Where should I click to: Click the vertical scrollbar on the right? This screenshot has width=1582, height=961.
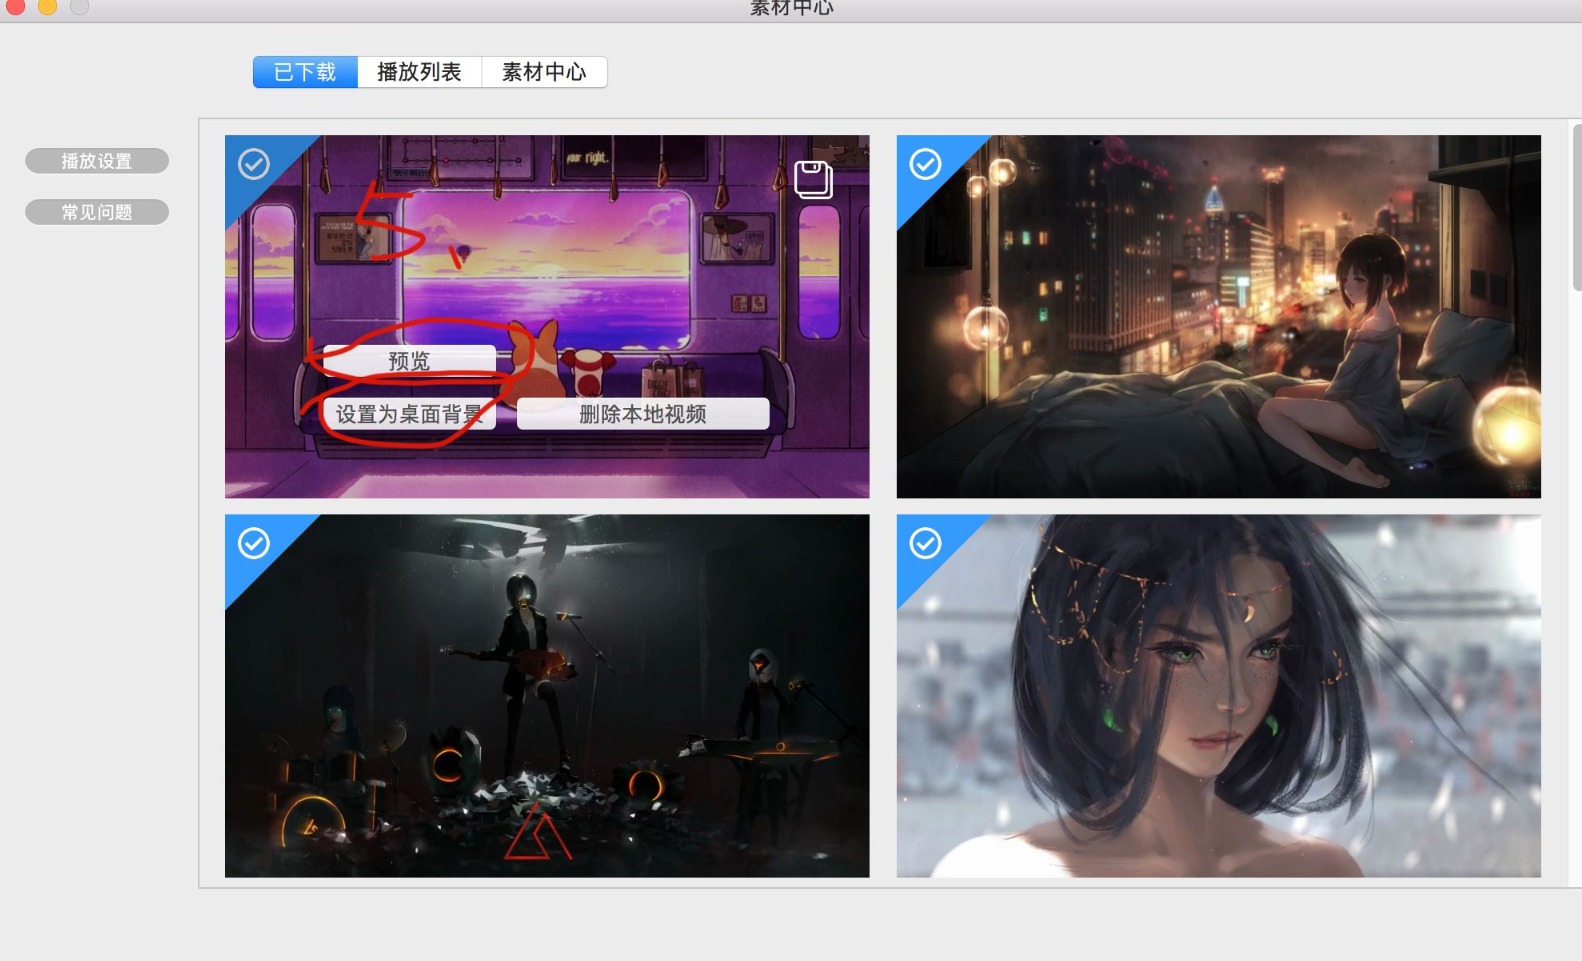(x=1577, y=206)
